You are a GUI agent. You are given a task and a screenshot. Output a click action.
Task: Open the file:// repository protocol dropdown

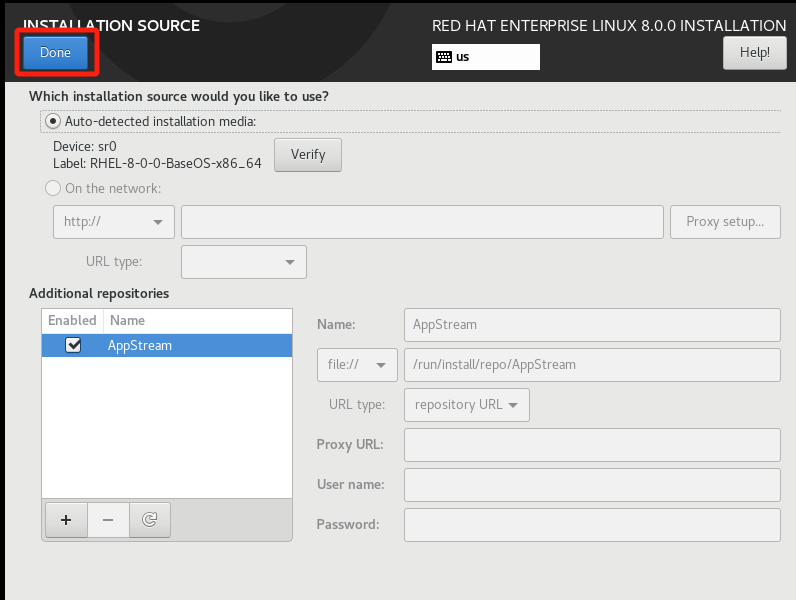tap(357, 365)
